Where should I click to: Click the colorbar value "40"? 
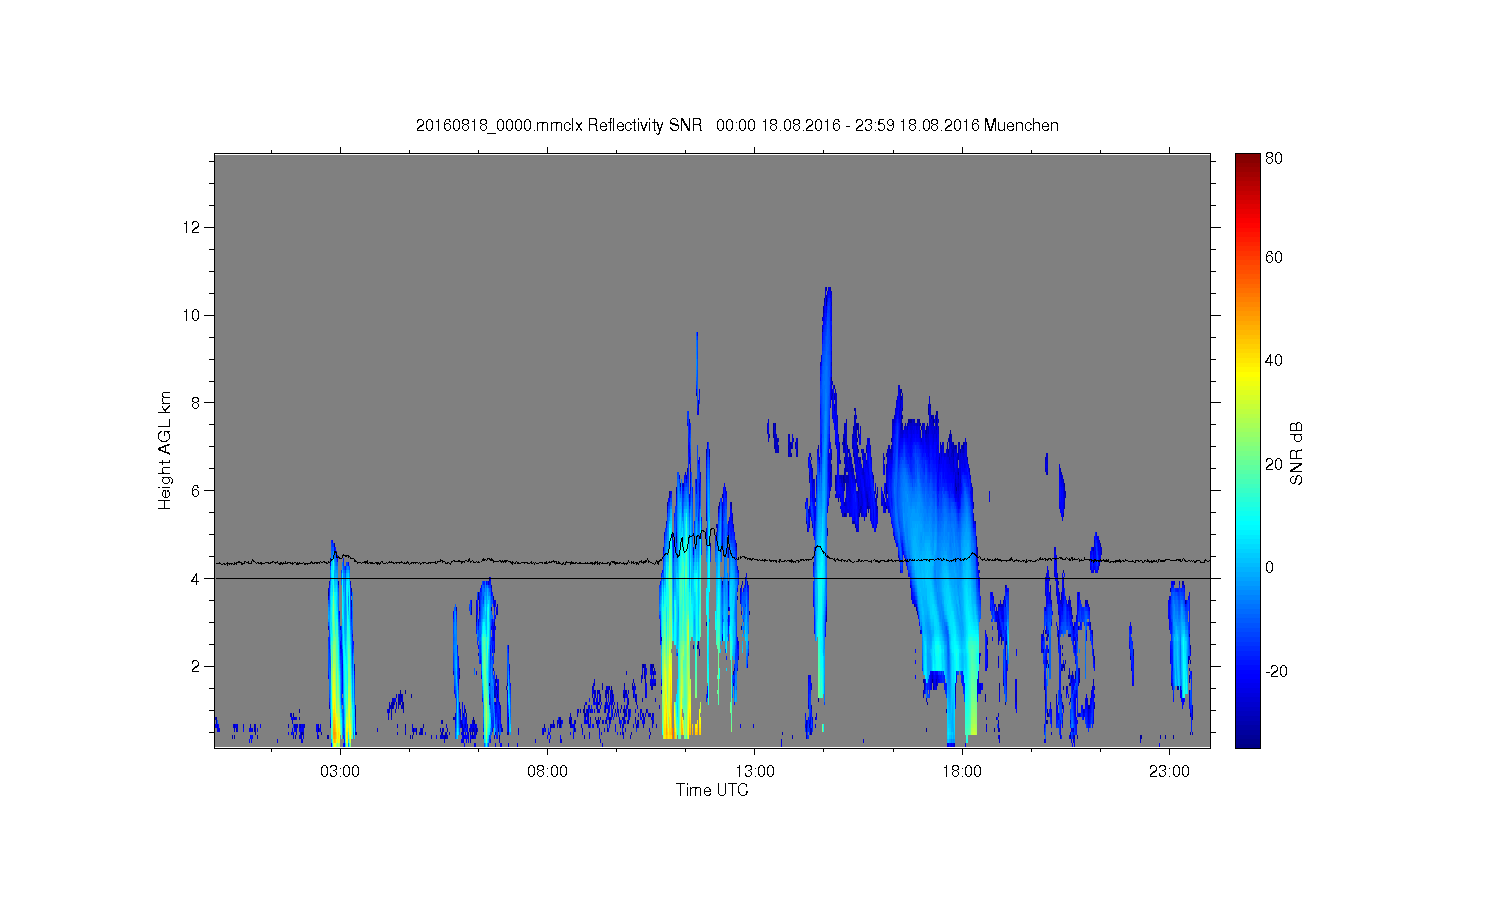point(1274,361)
